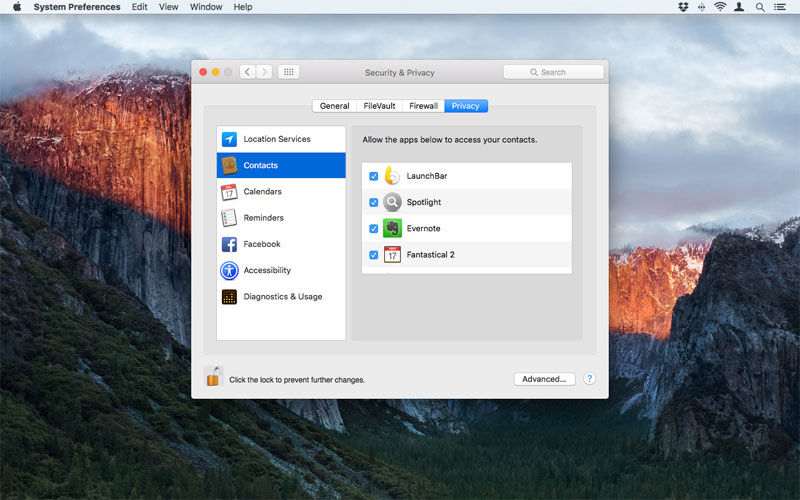
Task: Choose the Reminders privacy category
Action: tap(281, 218)
